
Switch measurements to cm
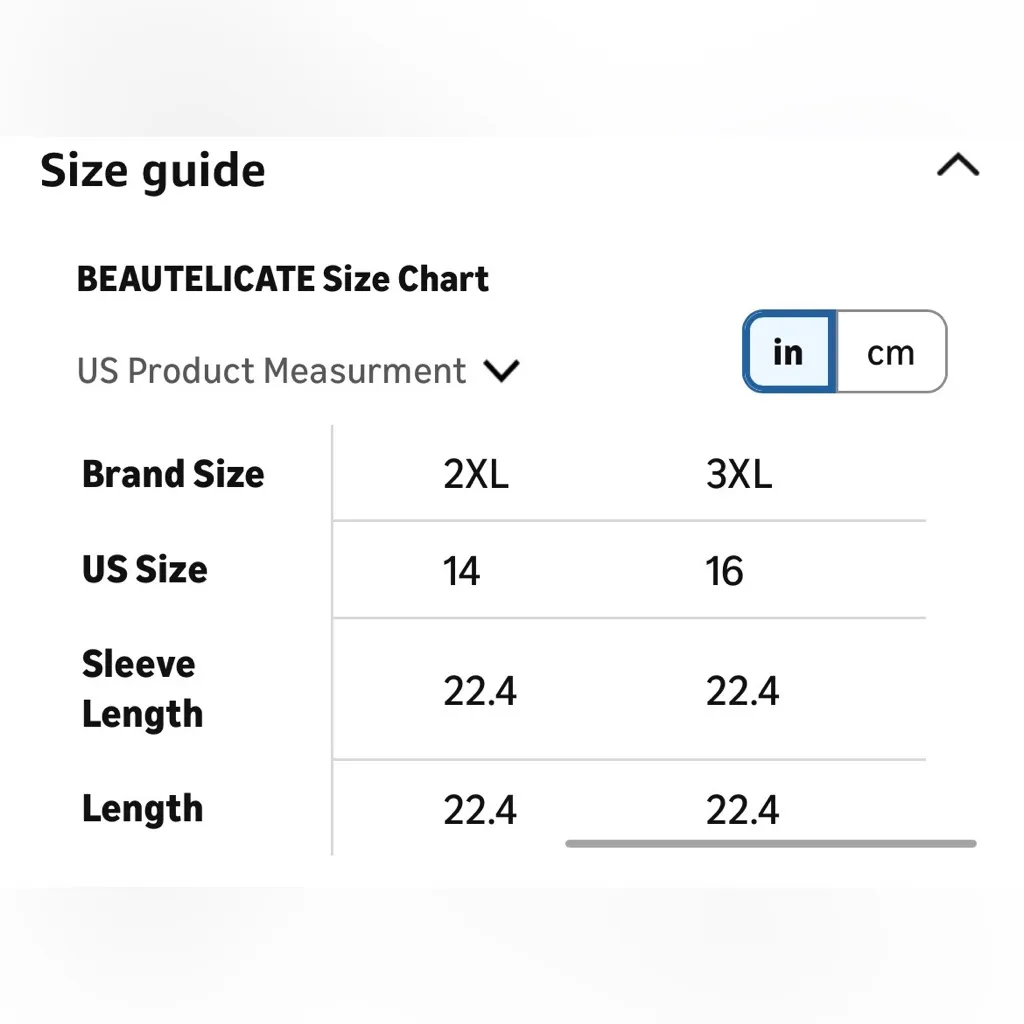[x=890, y=352]
